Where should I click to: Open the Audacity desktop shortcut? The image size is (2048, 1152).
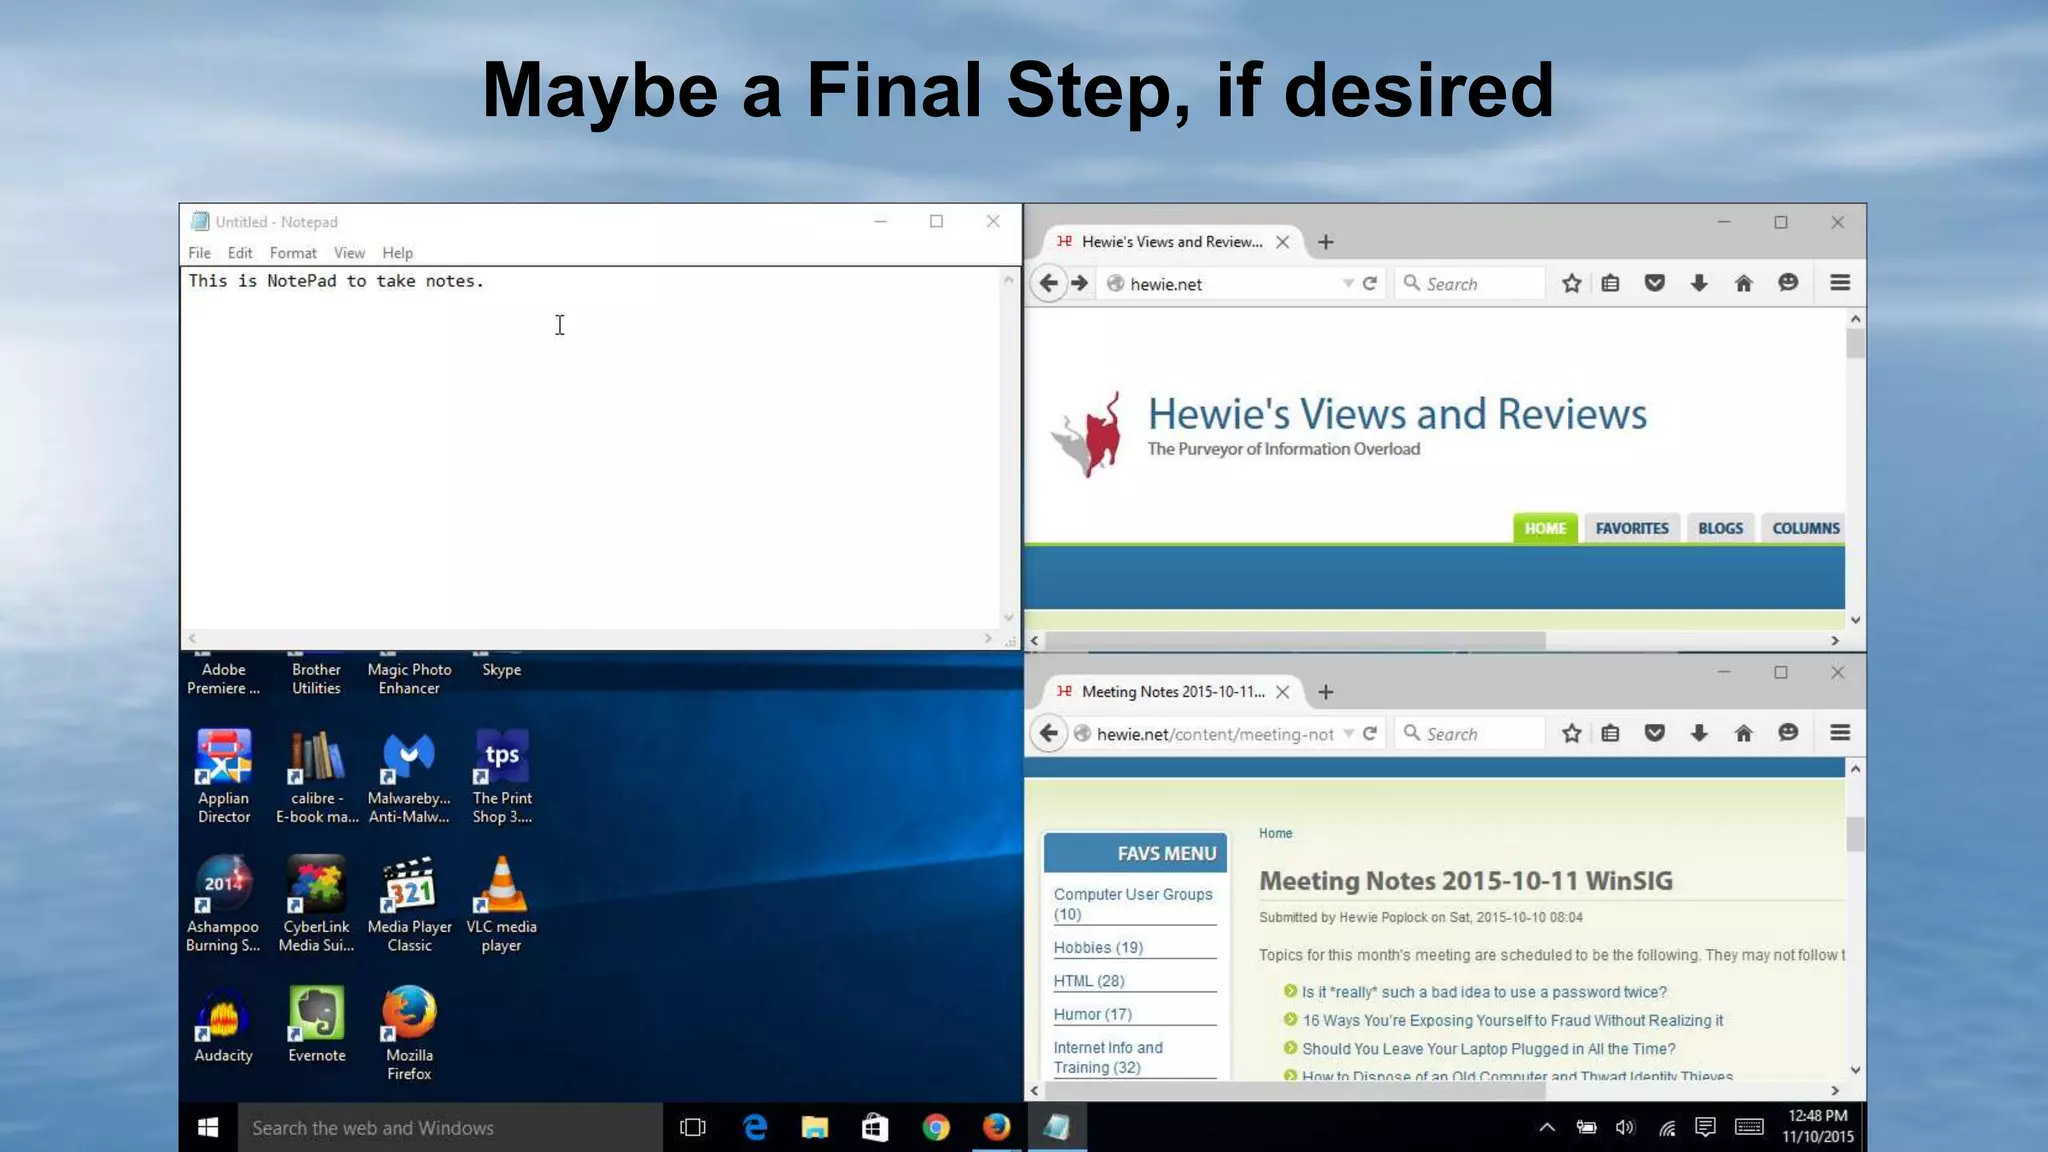[223, 1025]
